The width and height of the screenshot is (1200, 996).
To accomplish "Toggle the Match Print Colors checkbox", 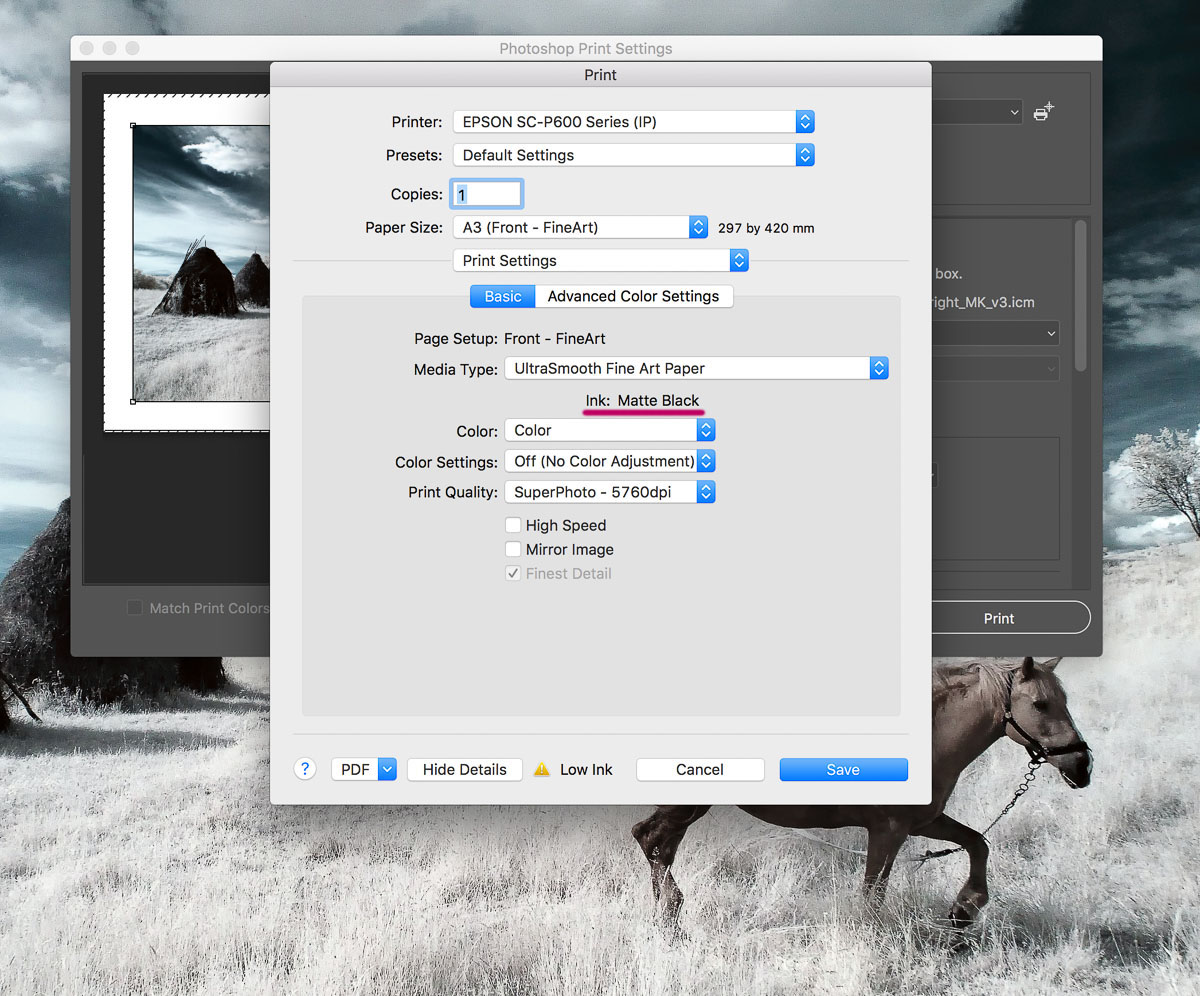I will point(134,608).
